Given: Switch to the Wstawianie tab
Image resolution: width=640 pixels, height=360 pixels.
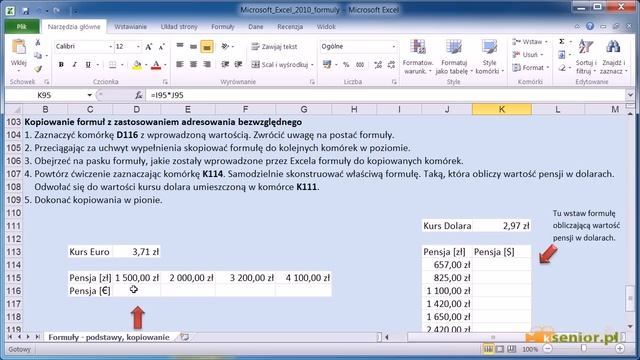Looking at the screenshot, I should pos(131,27).
